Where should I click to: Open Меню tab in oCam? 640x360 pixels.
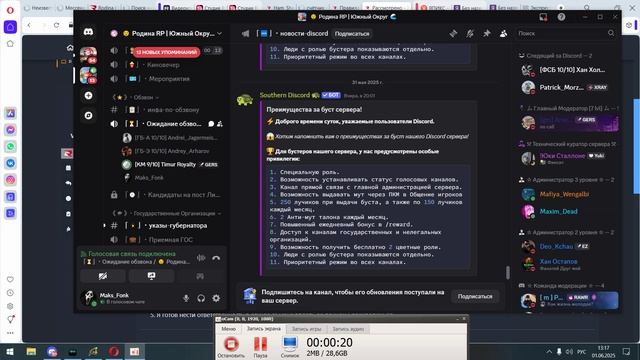[x=229, y=329]
